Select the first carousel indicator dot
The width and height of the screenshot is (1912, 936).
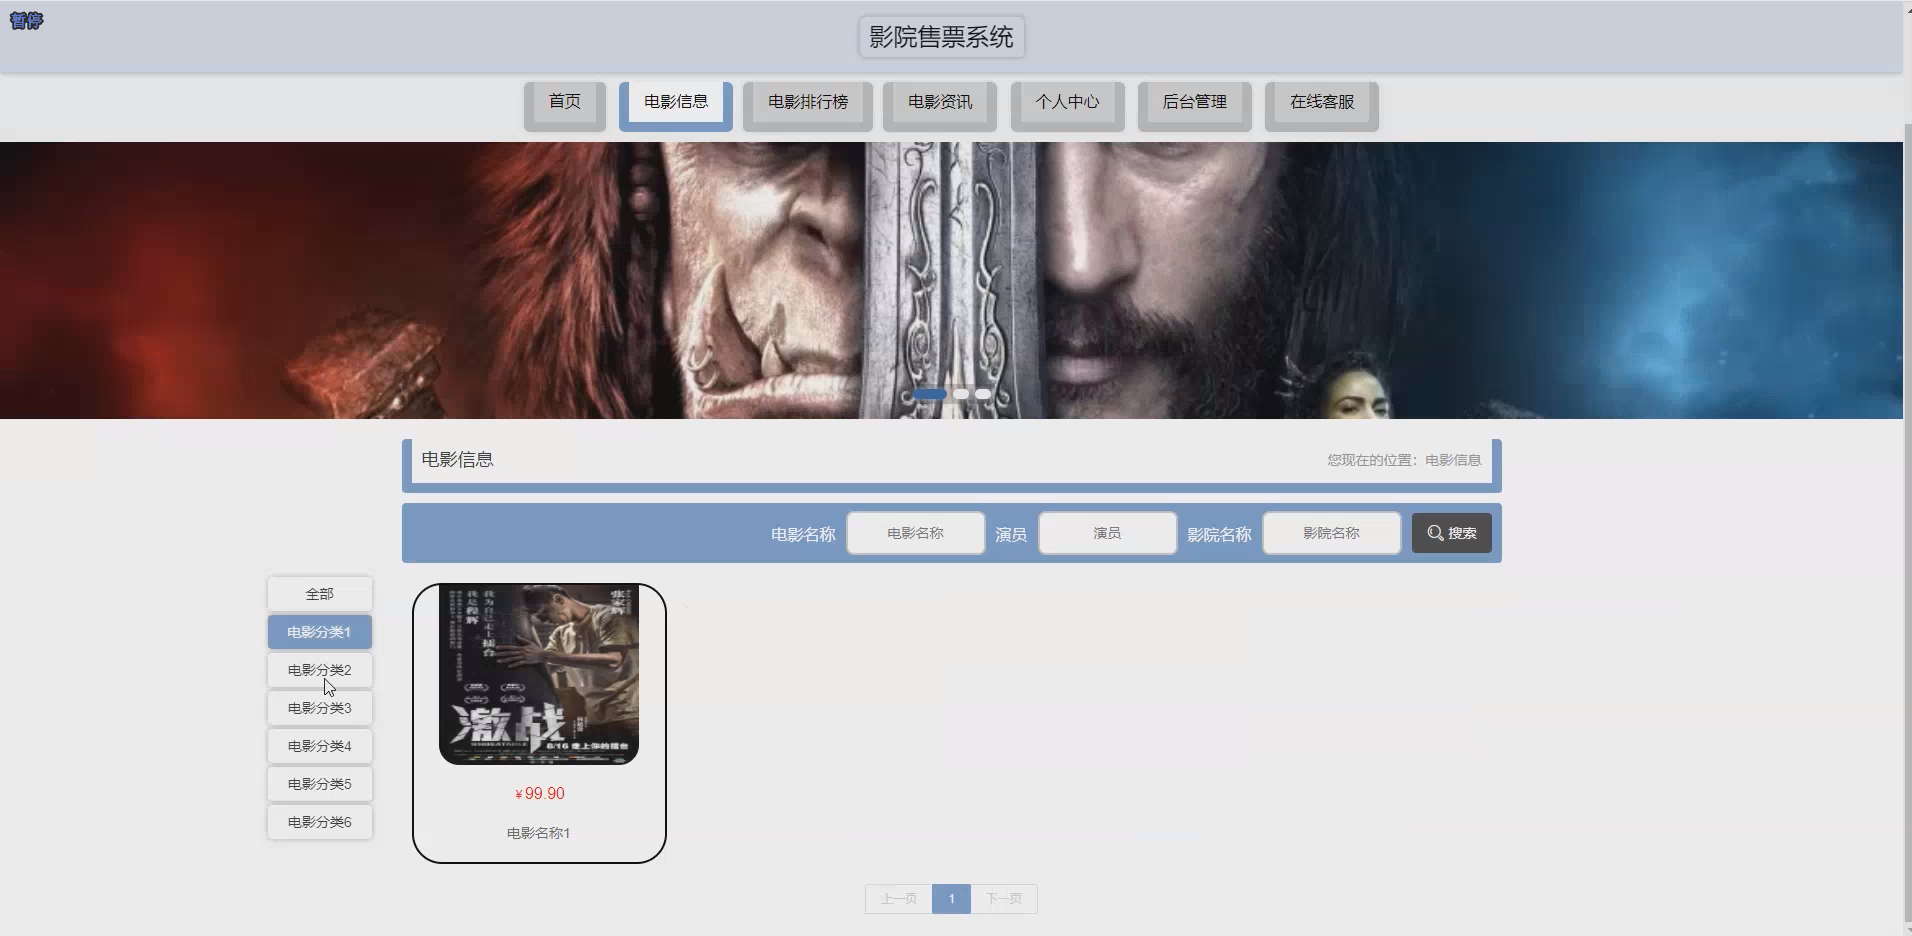pyautogui.click(x=930, y=394)
